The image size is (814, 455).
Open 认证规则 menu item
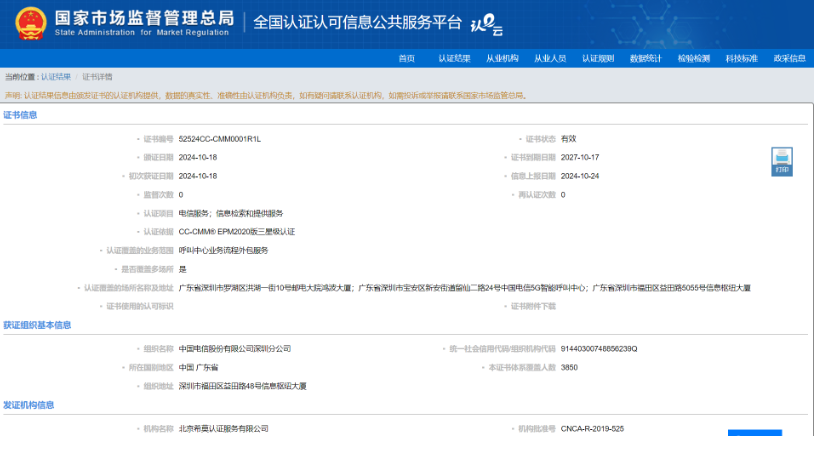click(x=598, y=58)
